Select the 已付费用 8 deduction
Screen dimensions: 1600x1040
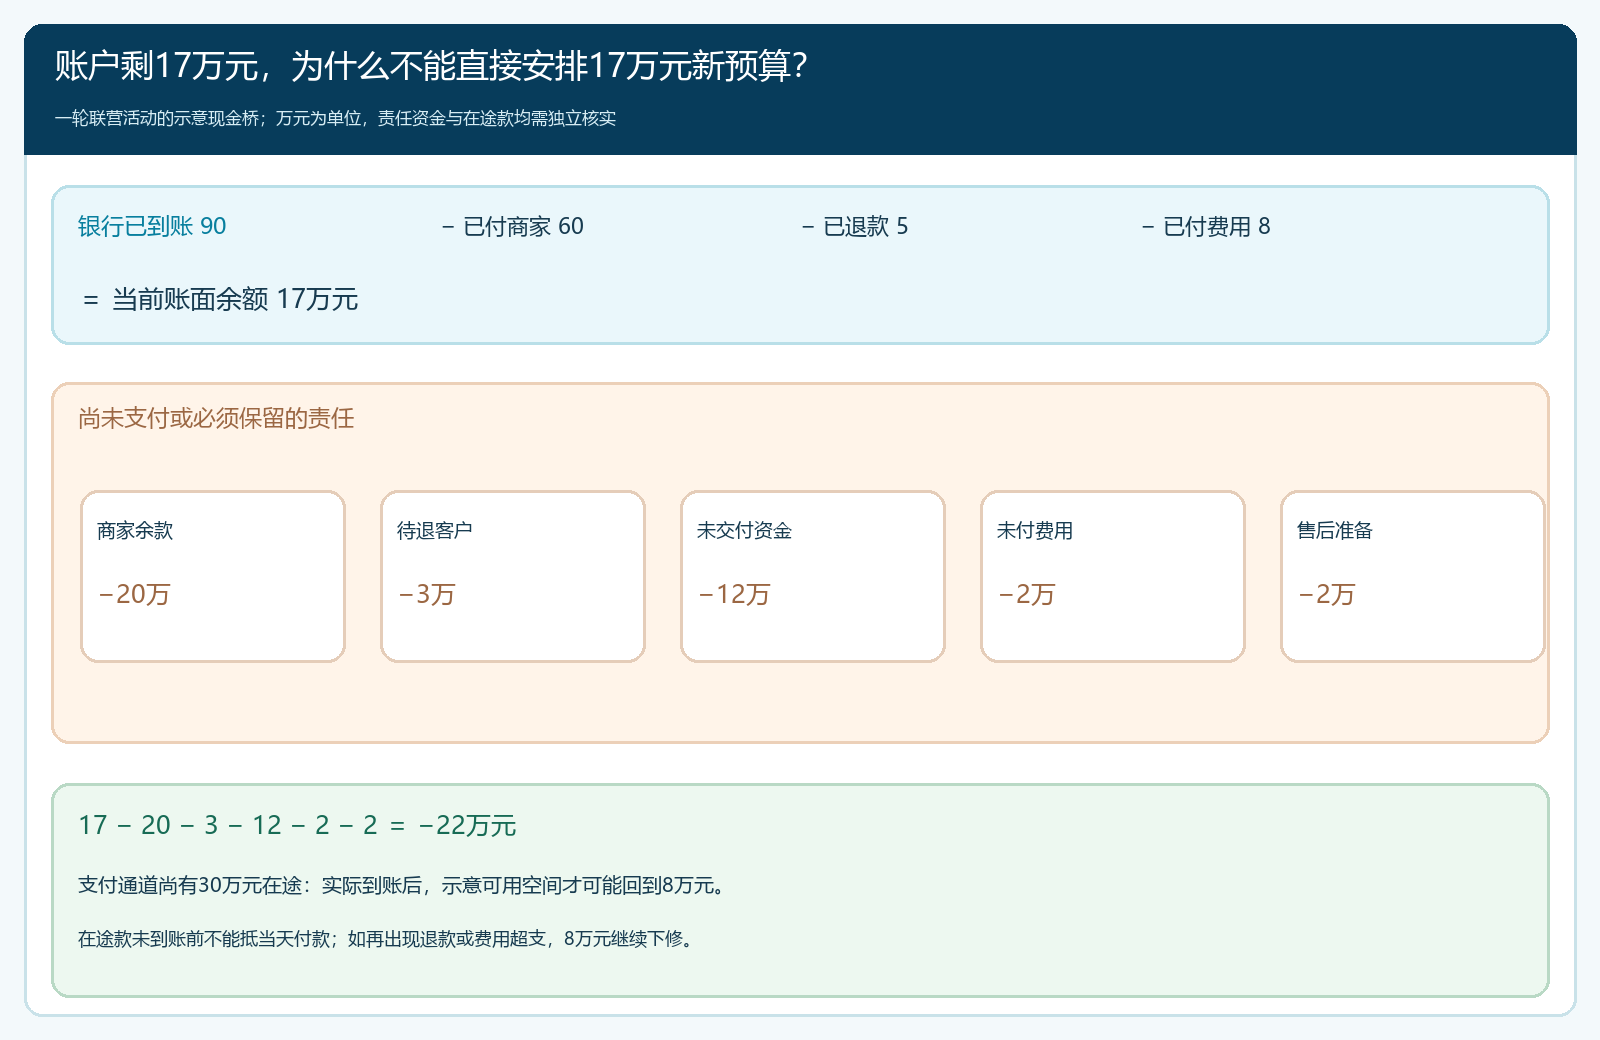tap(1206, 226)
